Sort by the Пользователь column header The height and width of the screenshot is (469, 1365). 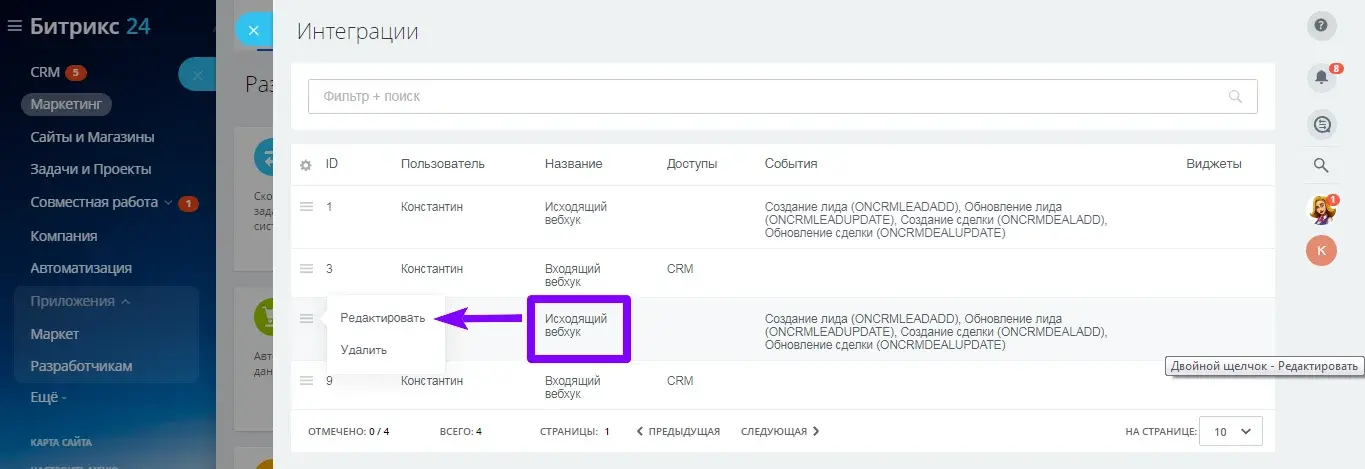point(443,164)
